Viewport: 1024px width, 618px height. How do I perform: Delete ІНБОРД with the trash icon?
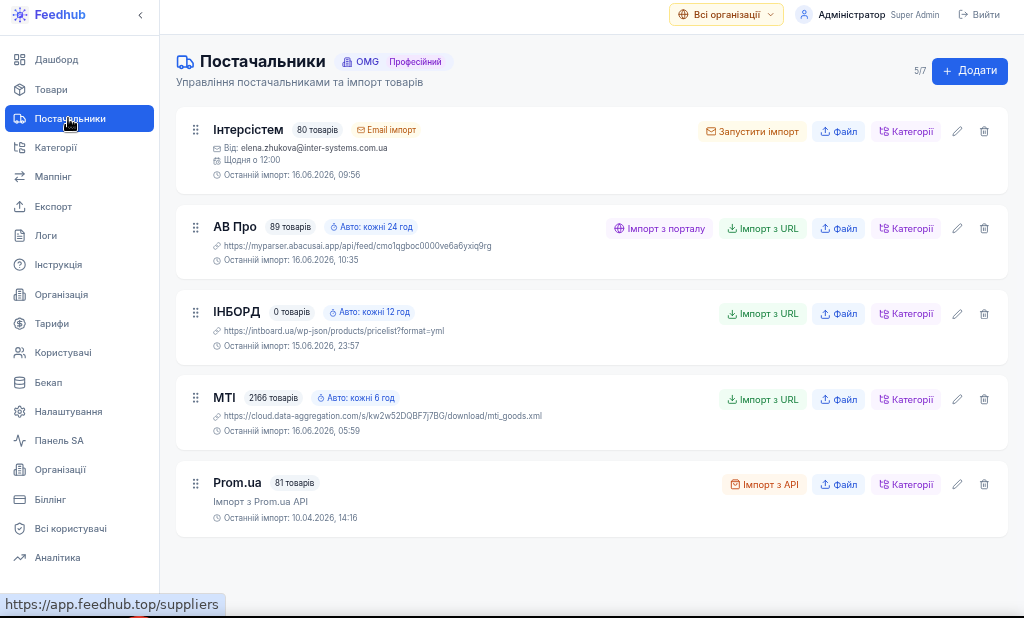tap(984, 314)
